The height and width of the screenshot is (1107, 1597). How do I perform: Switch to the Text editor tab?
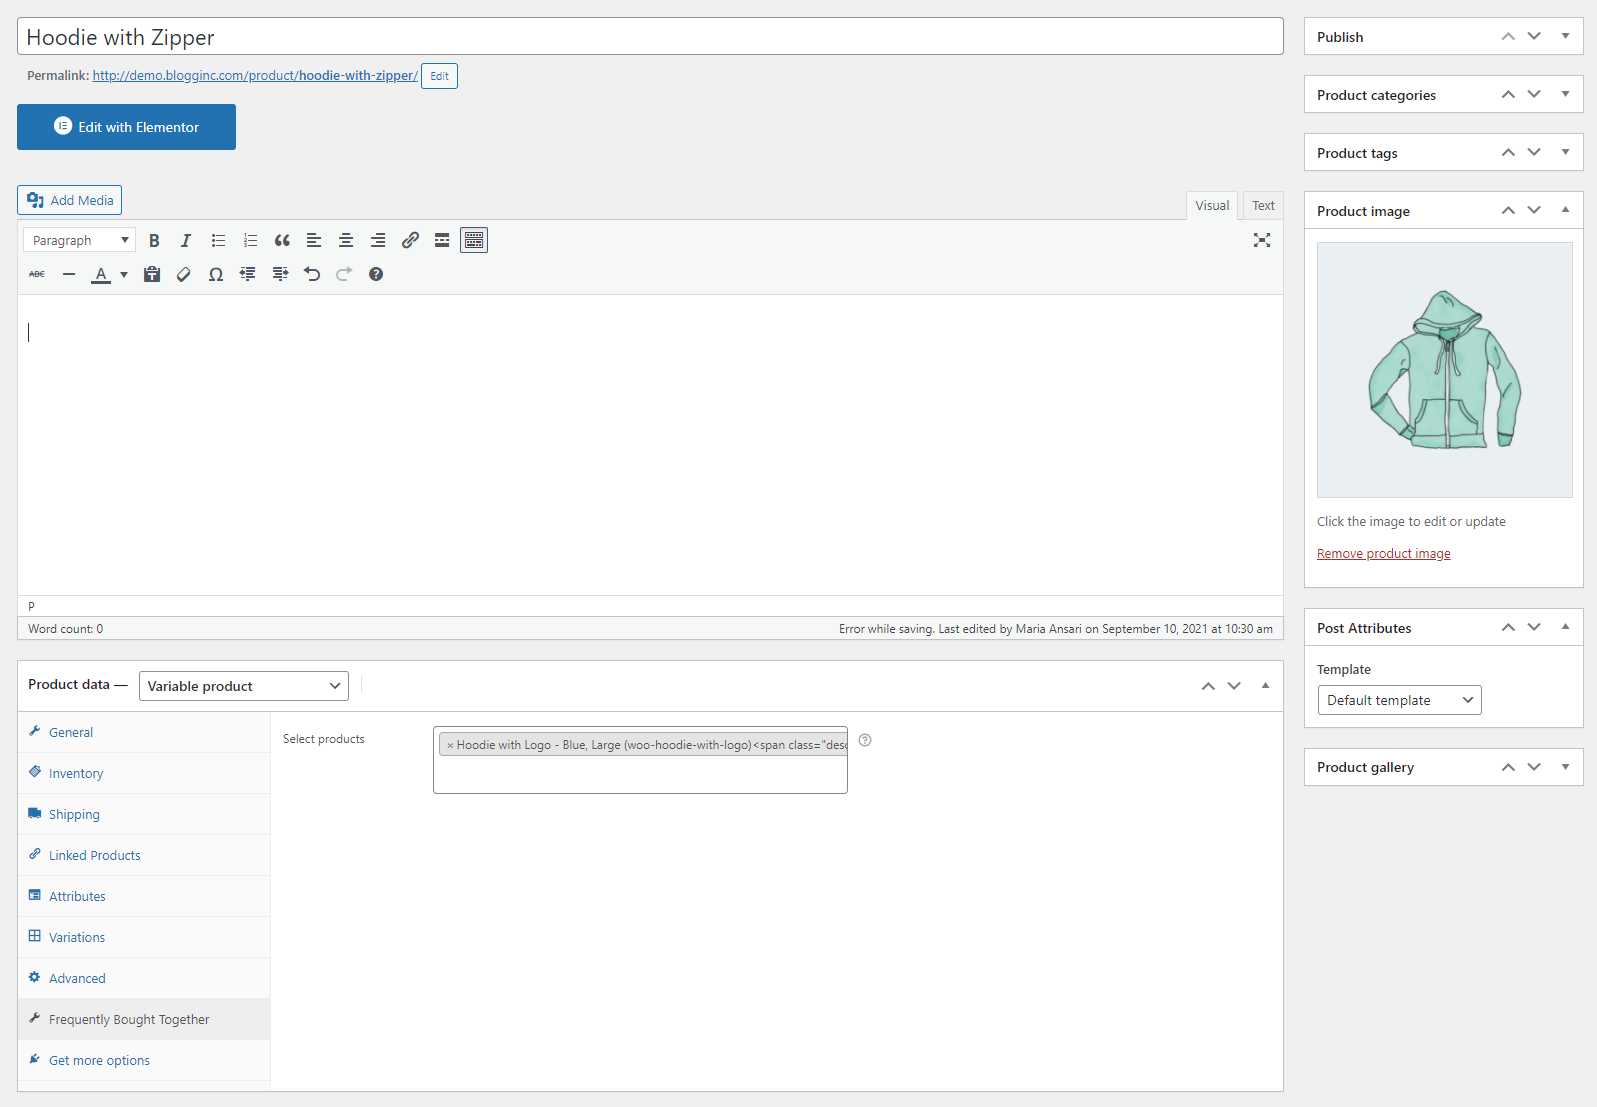point(1263,205)
